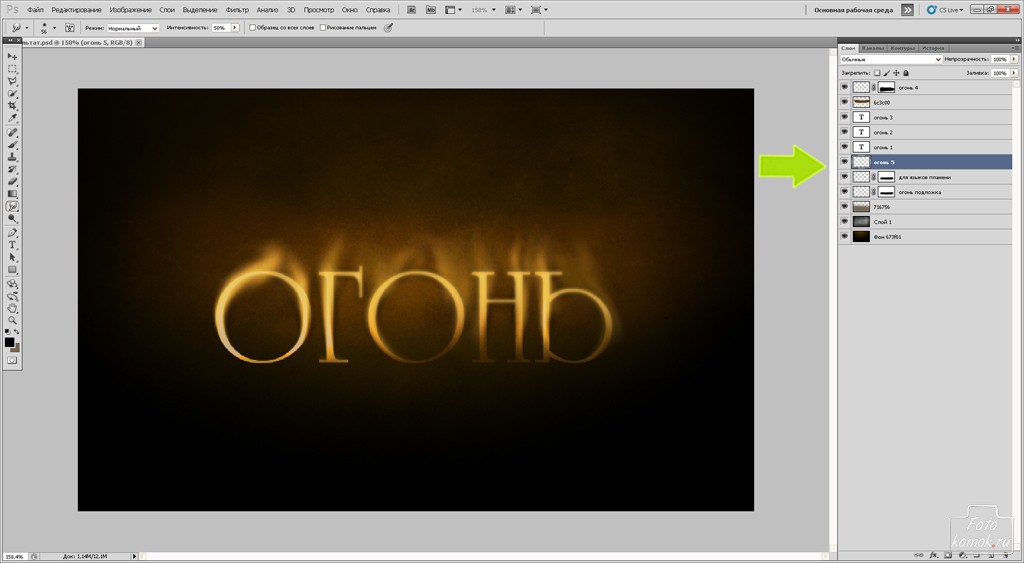1024x563 pixels.
Task: Click the foreground color swatch
Action: click(10, 342)
